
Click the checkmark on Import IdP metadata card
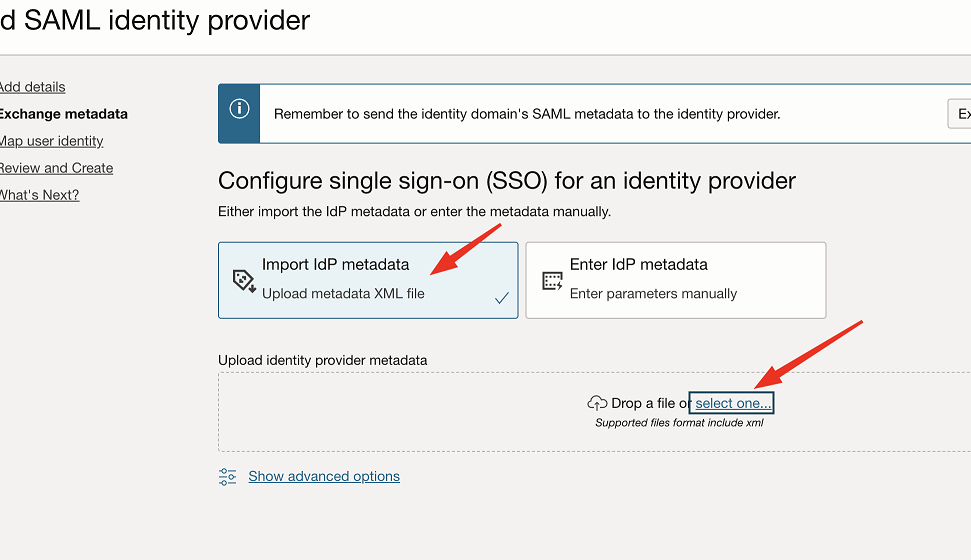pos(502,298)
